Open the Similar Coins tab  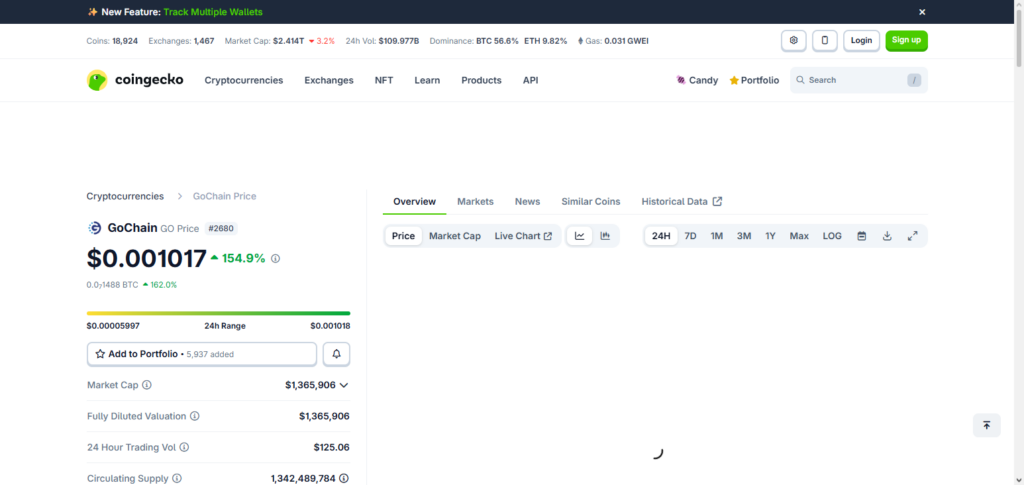(590, 201)
